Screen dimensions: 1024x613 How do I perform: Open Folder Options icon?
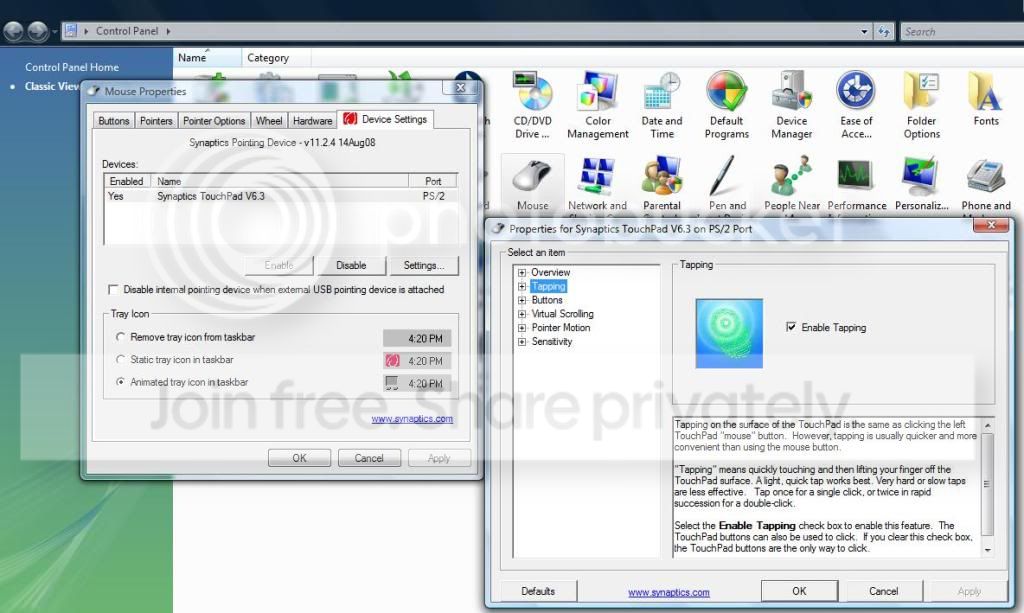coord(921,106)
